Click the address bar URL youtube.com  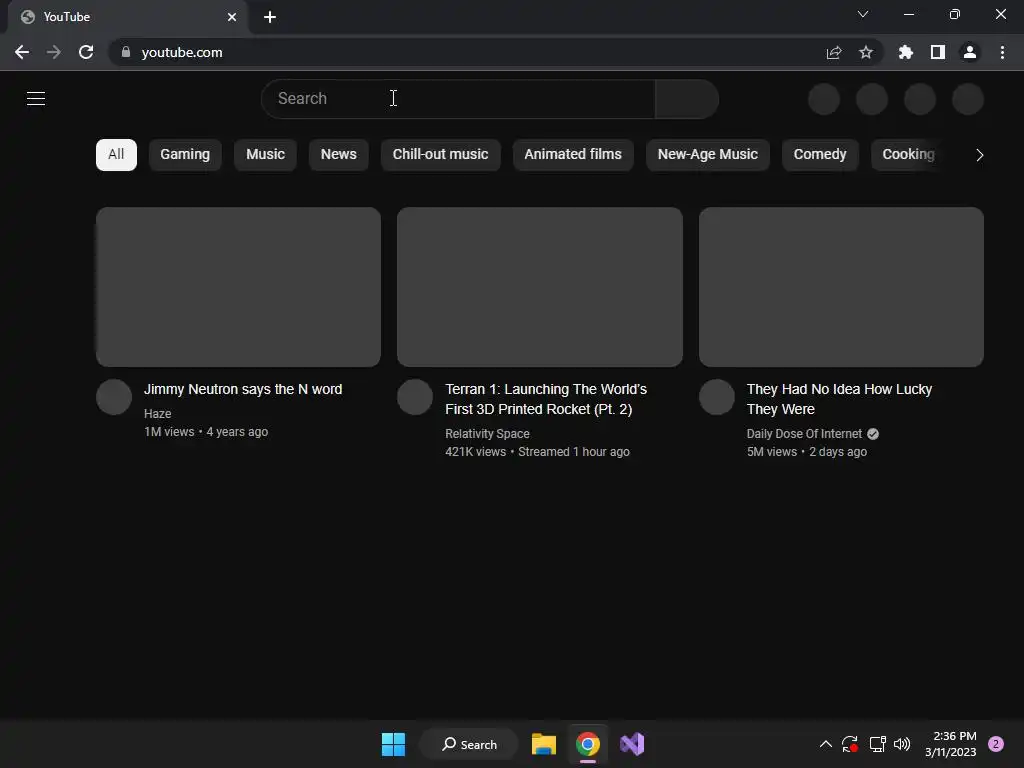coord(182,52)
